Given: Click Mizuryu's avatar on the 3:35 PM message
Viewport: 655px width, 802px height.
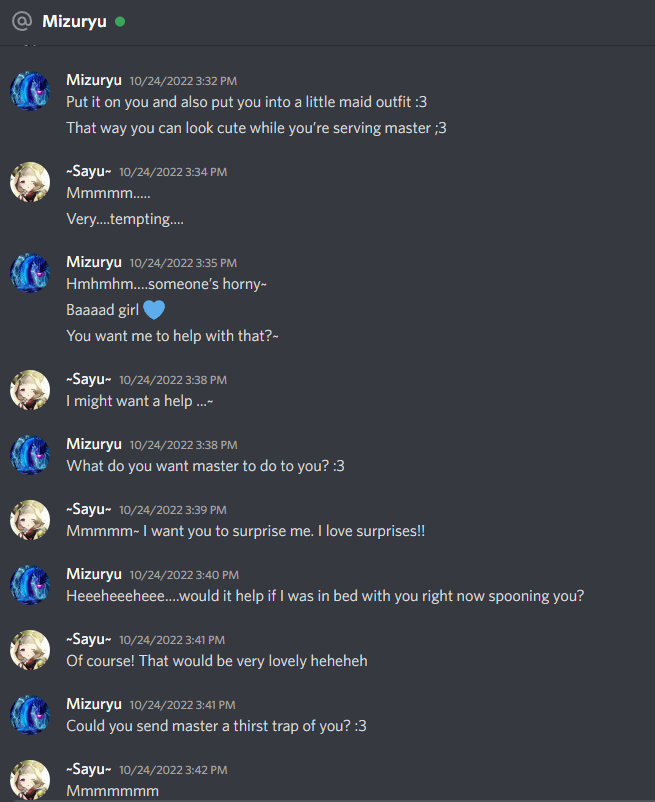Looking at the screenshot, I should point(30,273).
